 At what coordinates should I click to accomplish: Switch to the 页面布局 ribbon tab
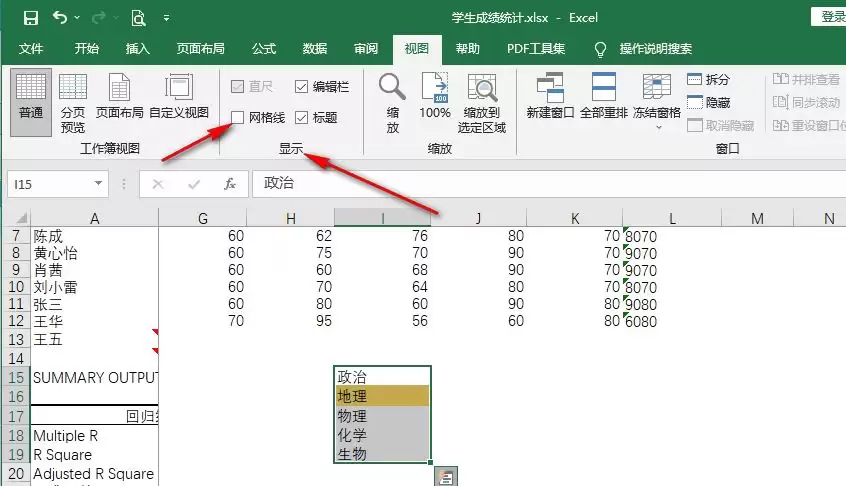(201, 49)
